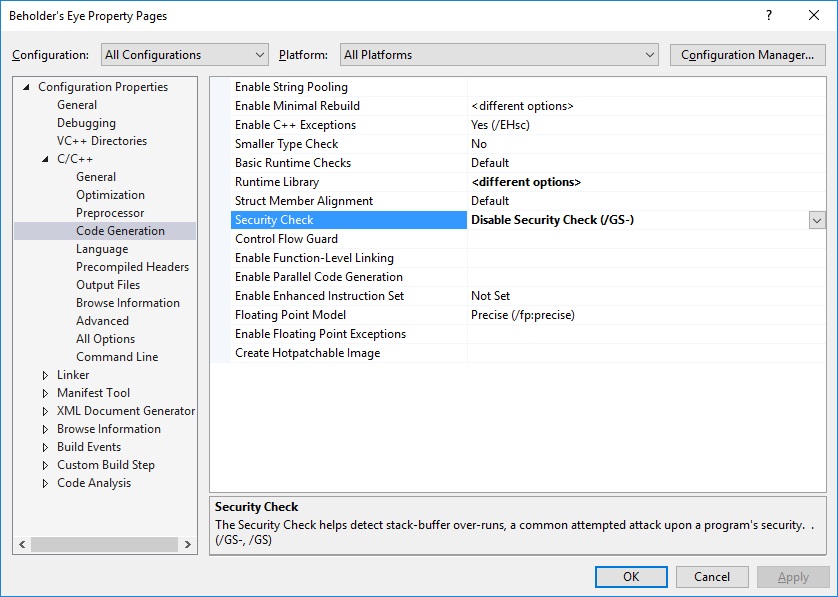Click the Cancel button

coord(712,577)
